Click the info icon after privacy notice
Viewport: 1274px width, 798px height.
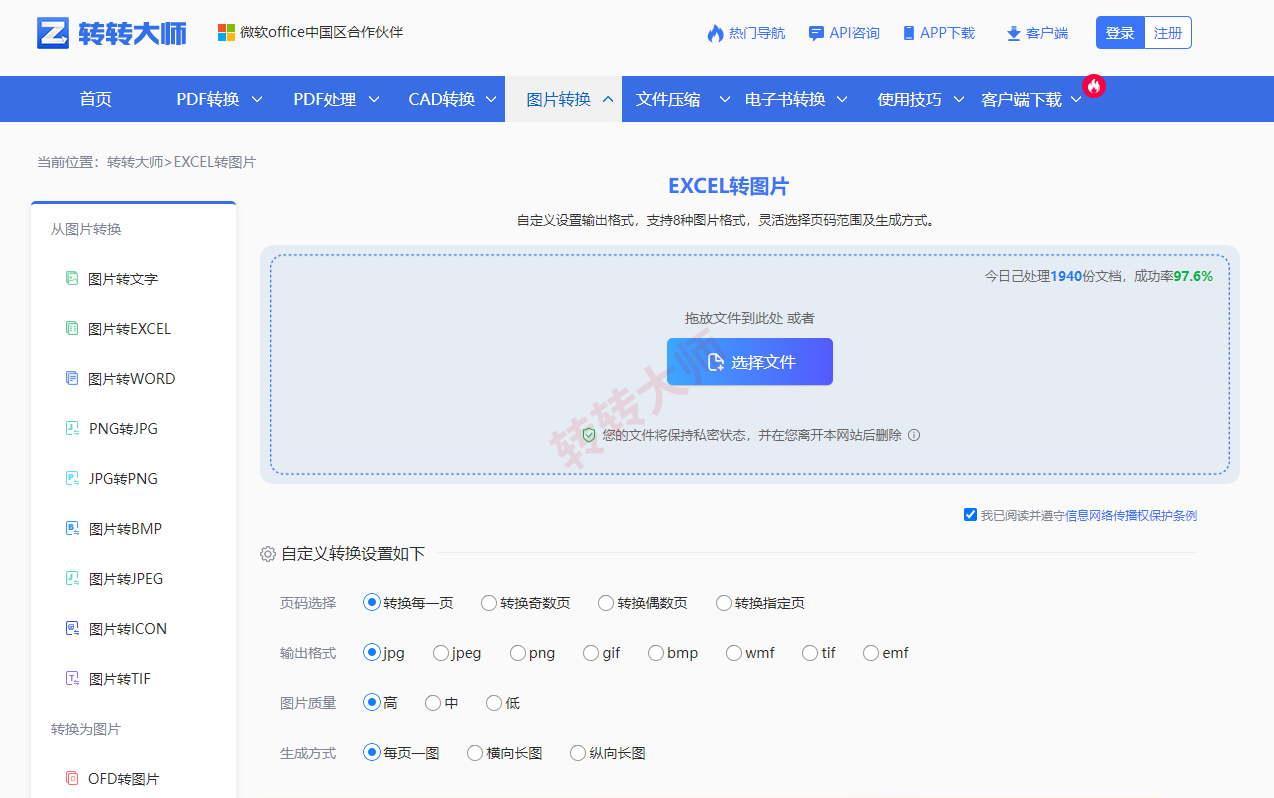(913, 435)
